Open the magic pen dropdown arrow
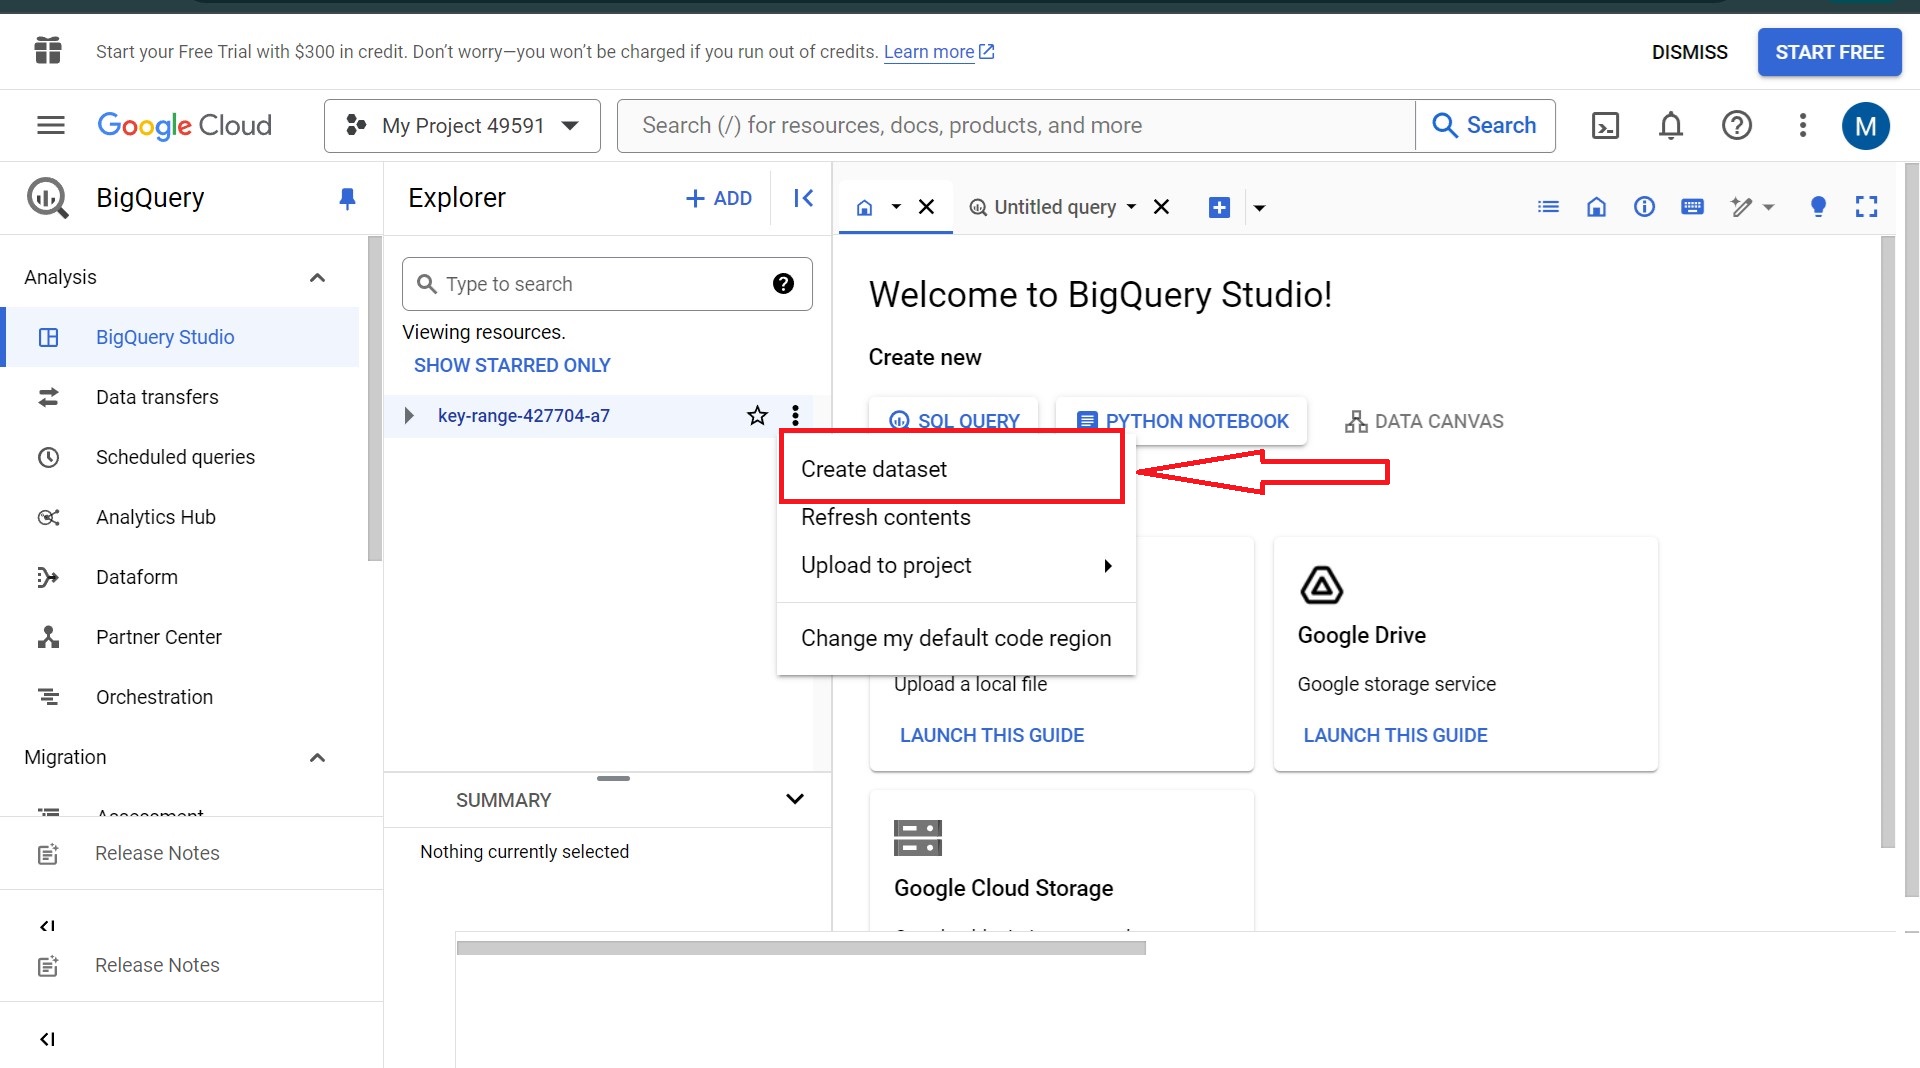The height and width of the screenshot is (1068, 1920). coord(1768,207)
